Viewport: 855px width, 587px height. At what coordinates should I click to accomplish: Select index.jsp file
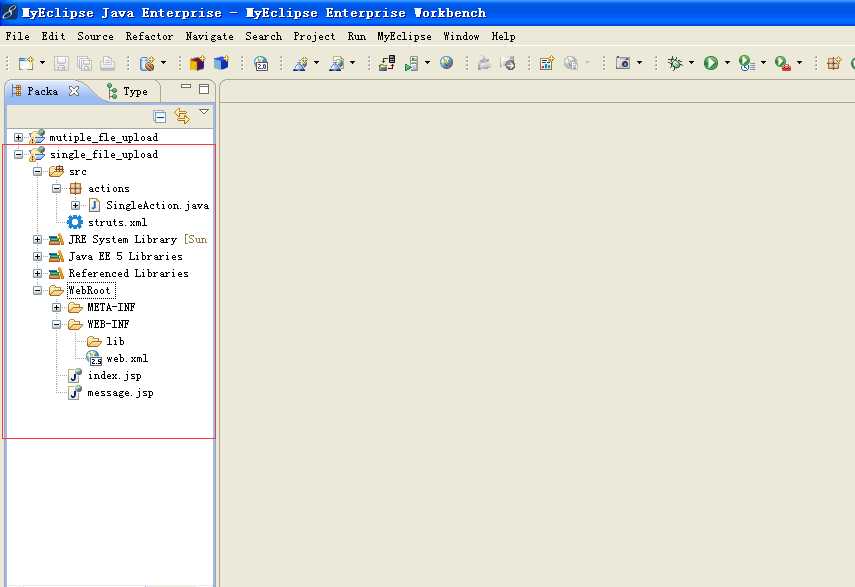pyautogui.click(x=115, y=376)
